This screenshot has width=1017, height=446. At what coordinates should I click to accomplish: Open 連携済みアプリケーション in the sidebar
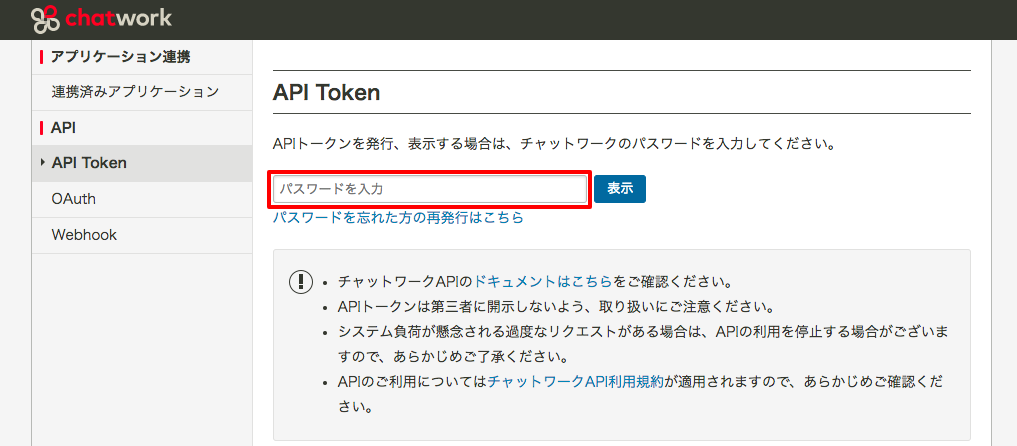pyautogui.click(x=135, y=92)
